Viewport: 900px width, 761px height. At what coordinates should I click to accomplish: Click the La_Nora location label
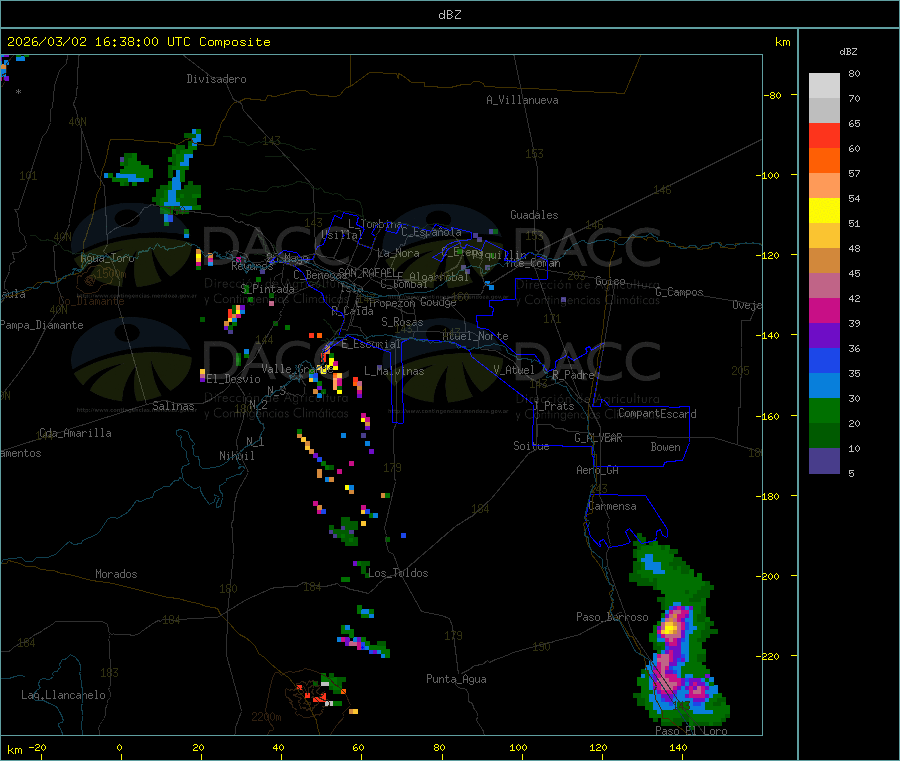(x=398, y=253)
